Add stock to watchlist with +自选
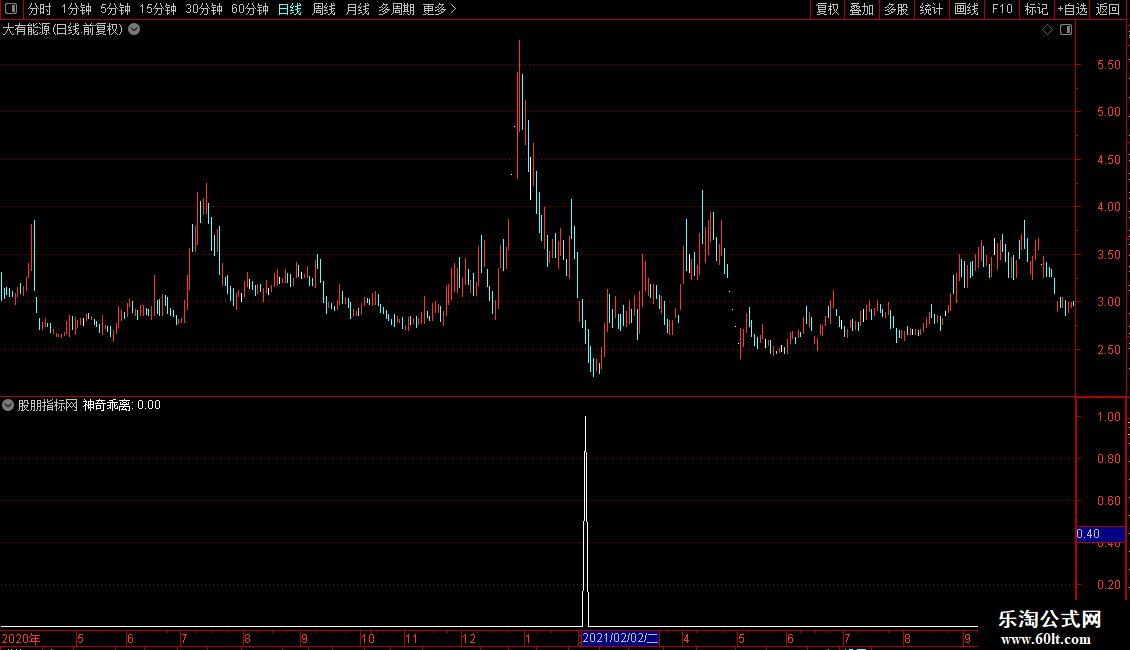The width and height of the screenshot is (1130, 650). [1072, 9]
